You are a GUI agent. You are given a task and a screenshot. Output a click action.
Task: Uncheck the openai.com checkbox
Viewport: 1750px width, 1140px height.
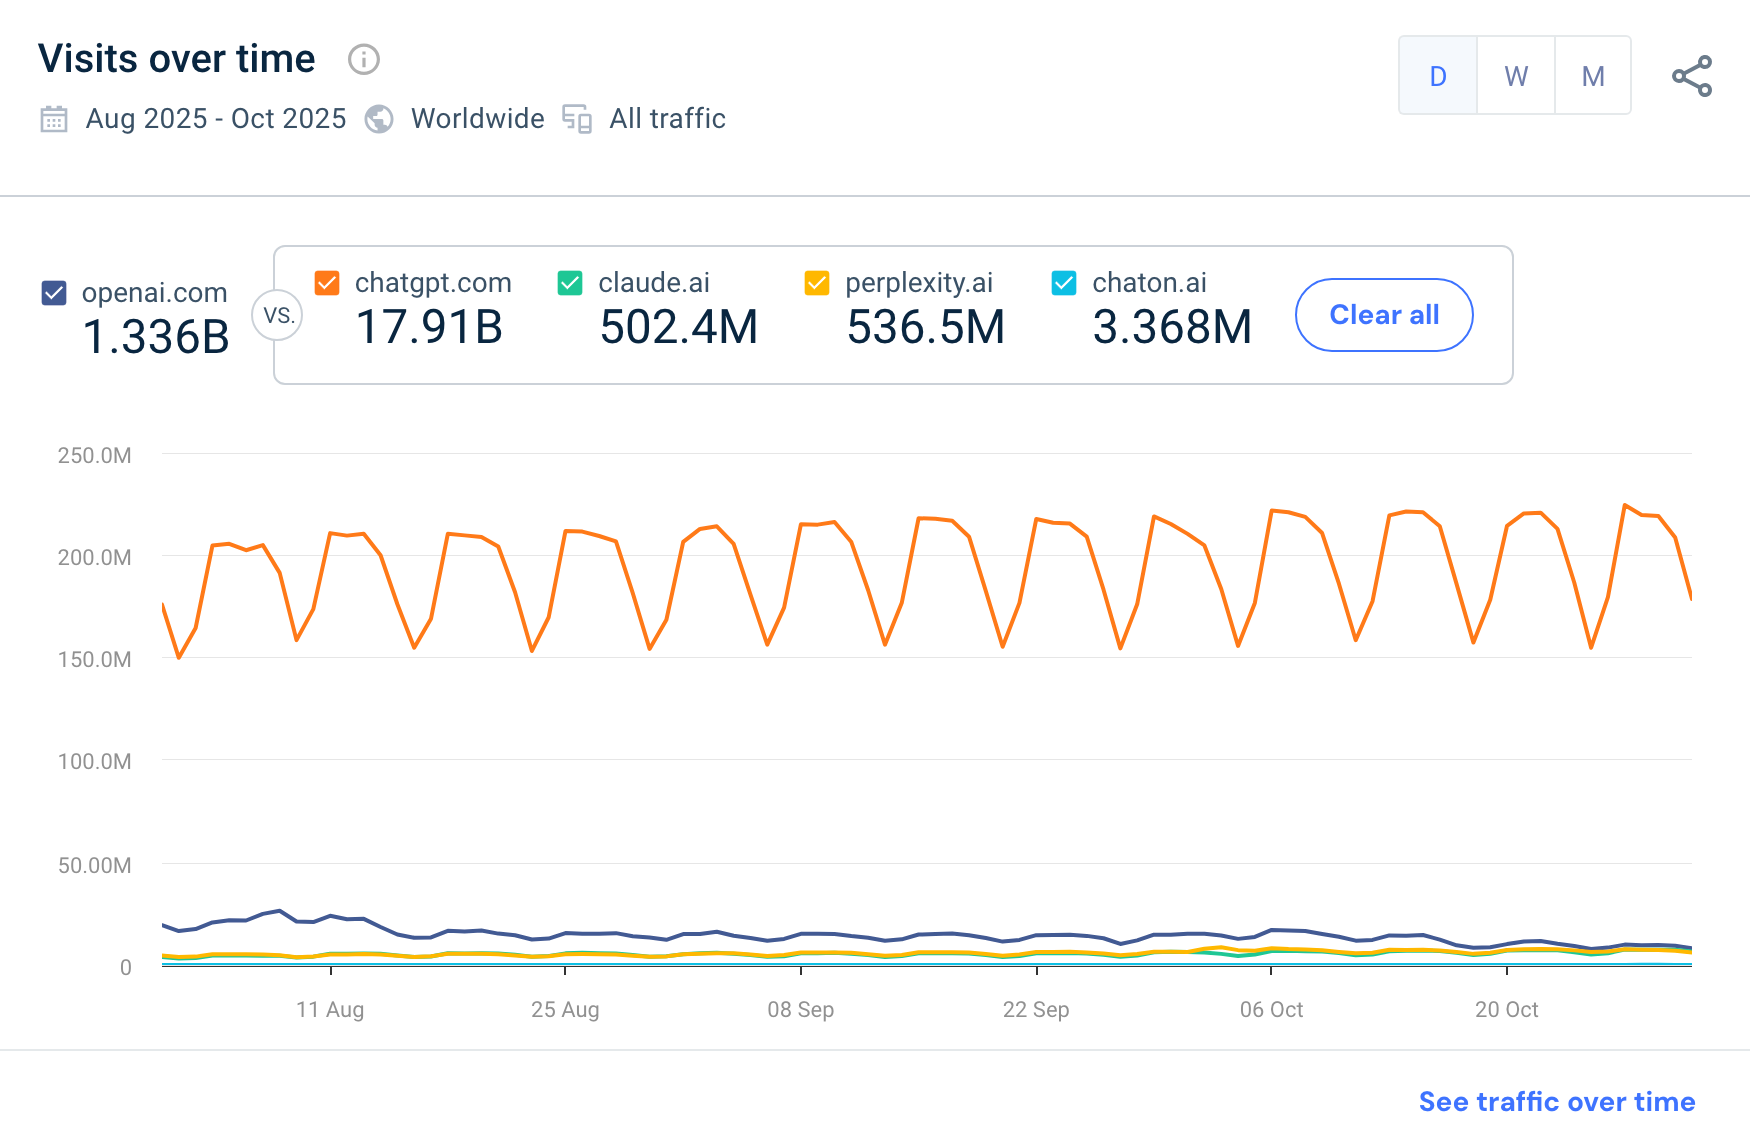point(54,293)
